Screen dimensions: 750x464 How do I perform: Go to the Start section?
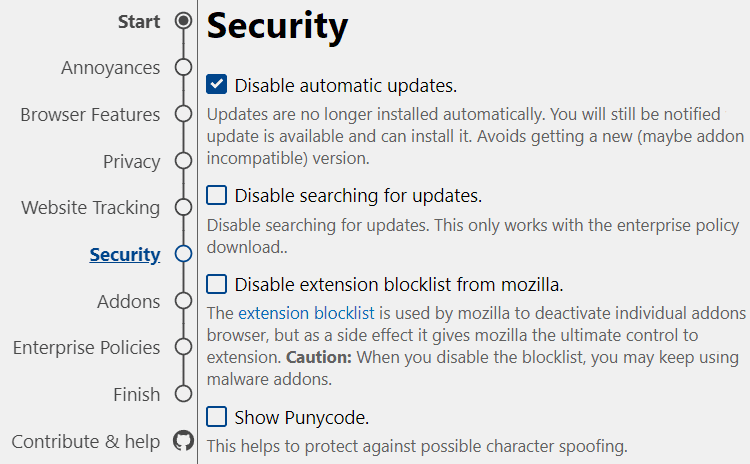pyautogui.click(x=139, y=22)
